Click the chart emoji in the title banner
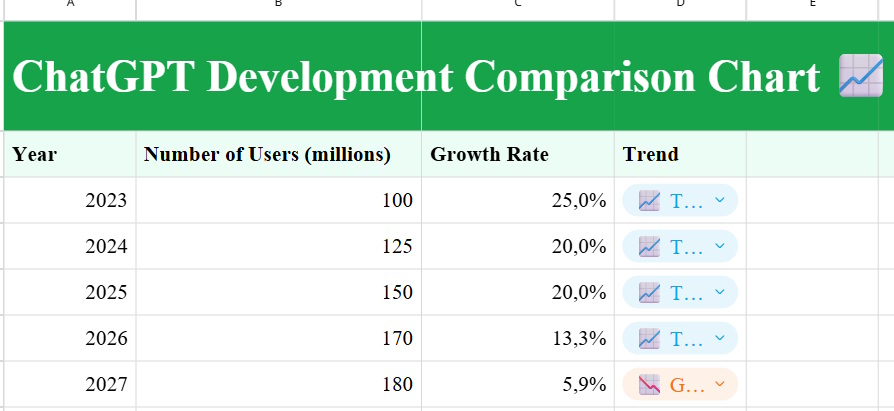Image resolution: width=894 pixels, height=411 pixels. coord(860,76)
